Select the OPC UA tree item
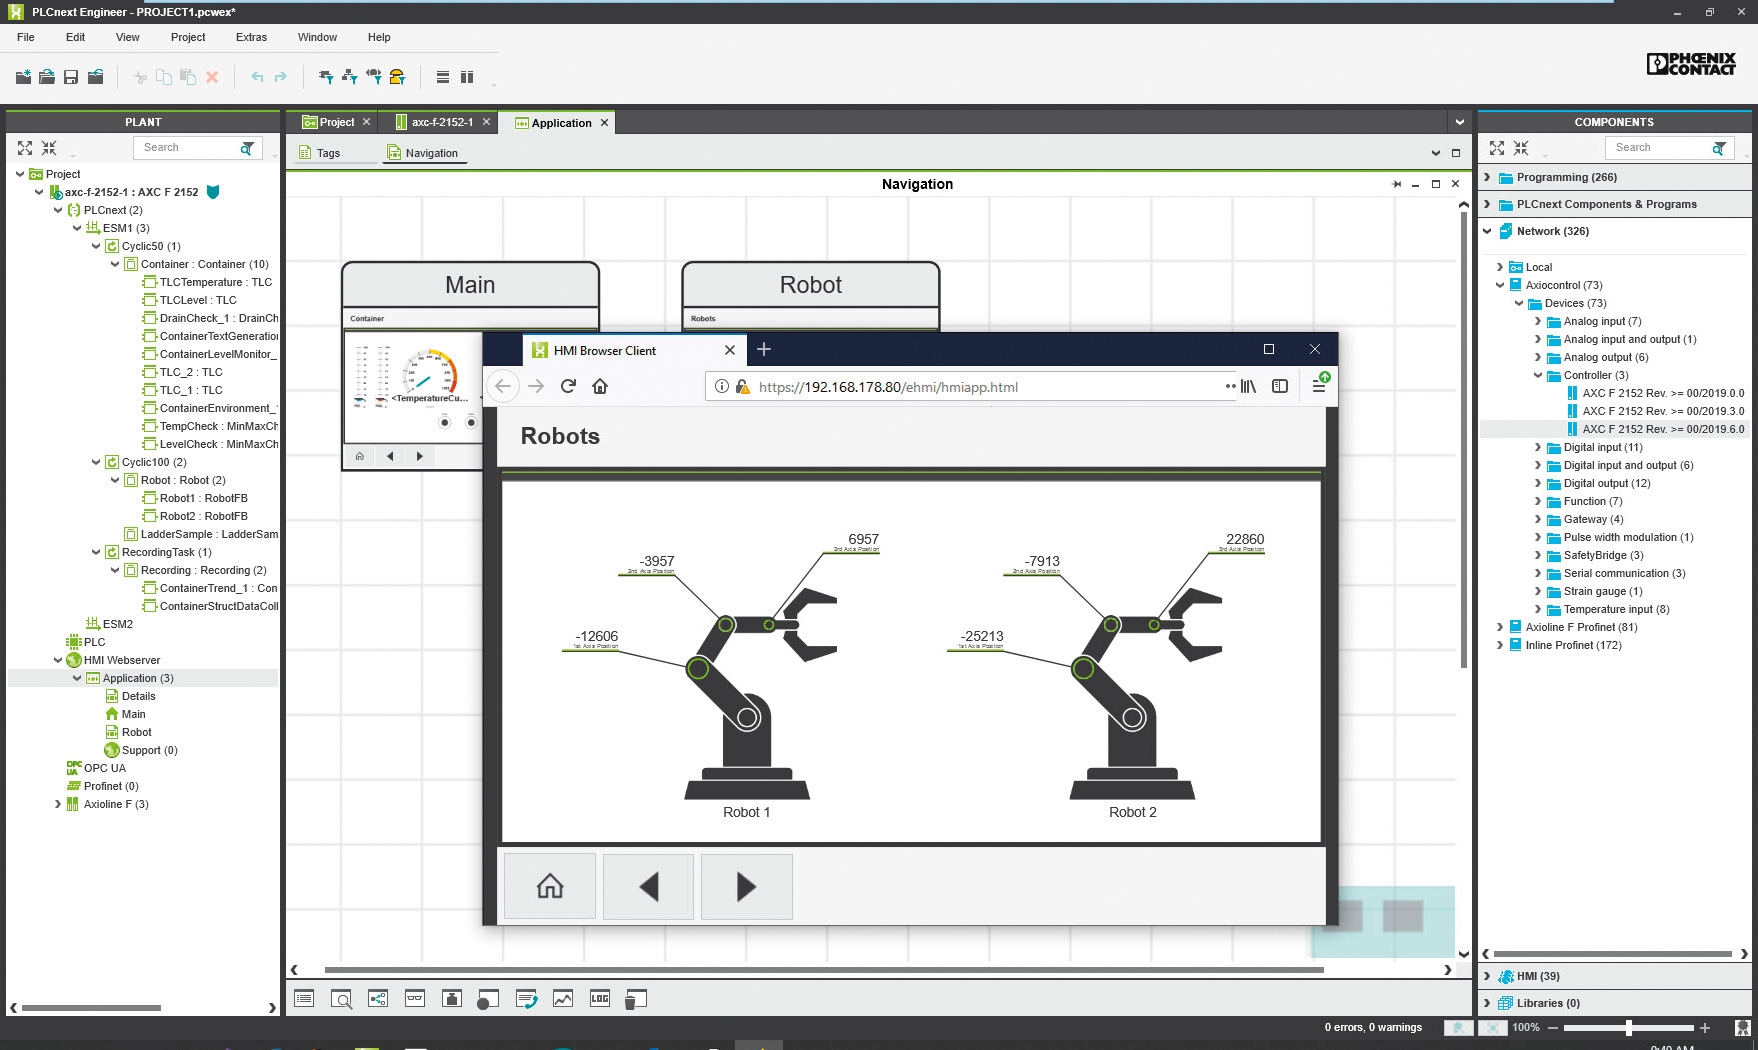Screen dimensions: 1758x1050 click(x=96, y=768)
